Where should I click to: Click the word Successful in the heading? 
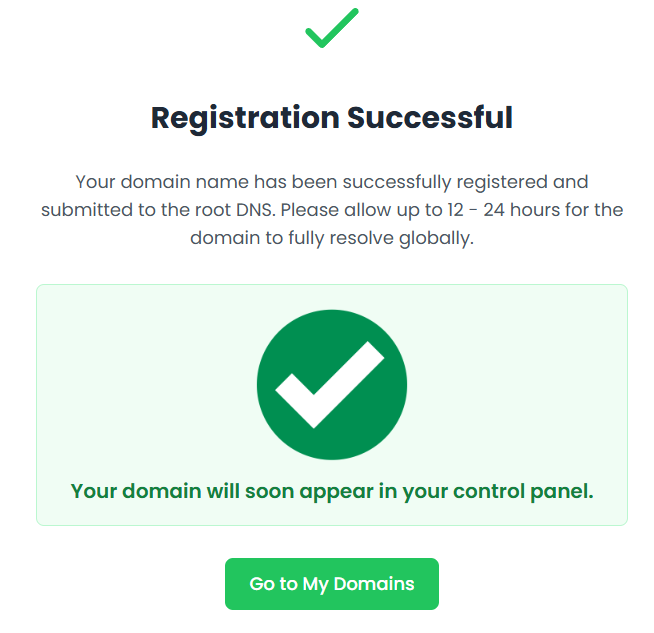(430, 118)
